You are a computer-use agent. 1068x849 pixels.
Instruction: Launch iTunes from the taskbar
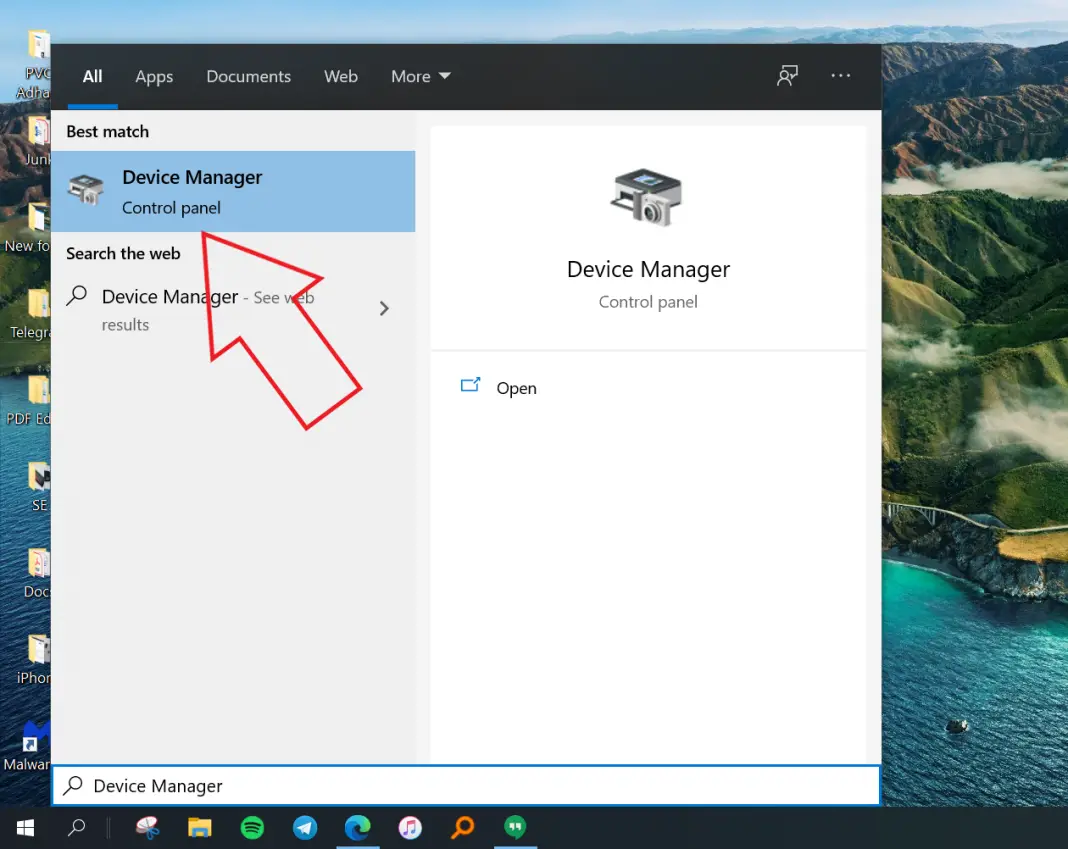(x=410, y=828)
